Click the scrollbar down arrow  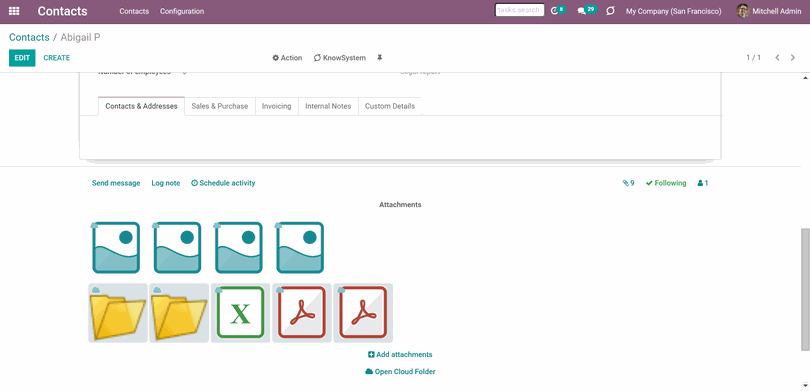tap(805, 385)
